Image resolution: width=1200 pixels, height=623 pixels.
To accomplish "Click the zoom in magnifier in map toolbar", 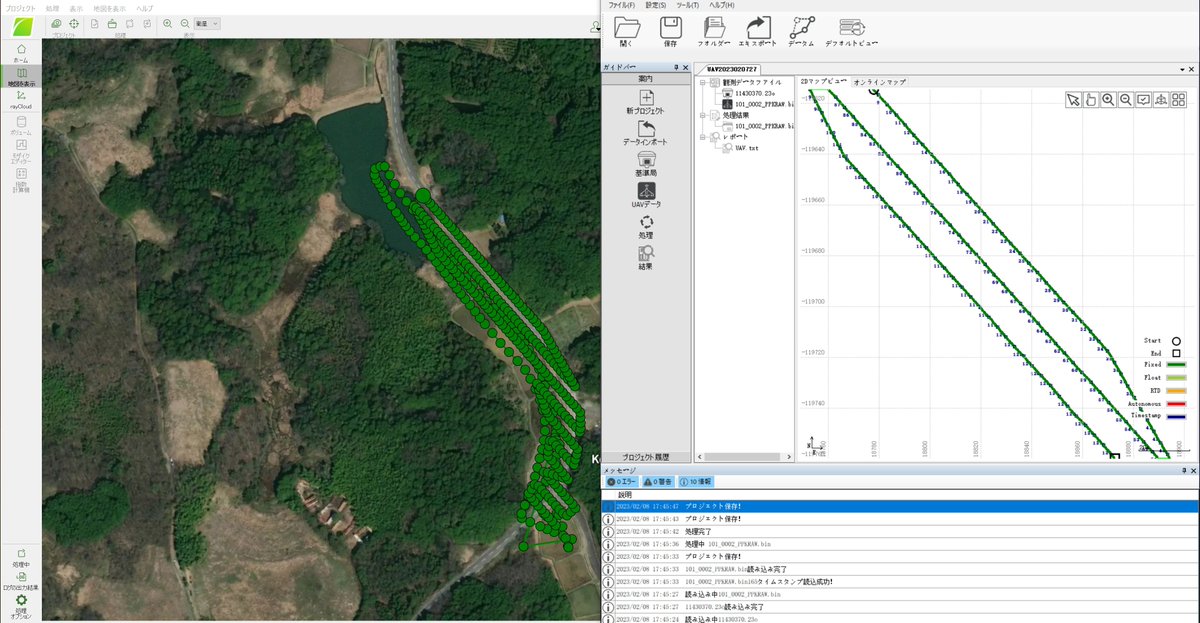I will click(167, 23).
